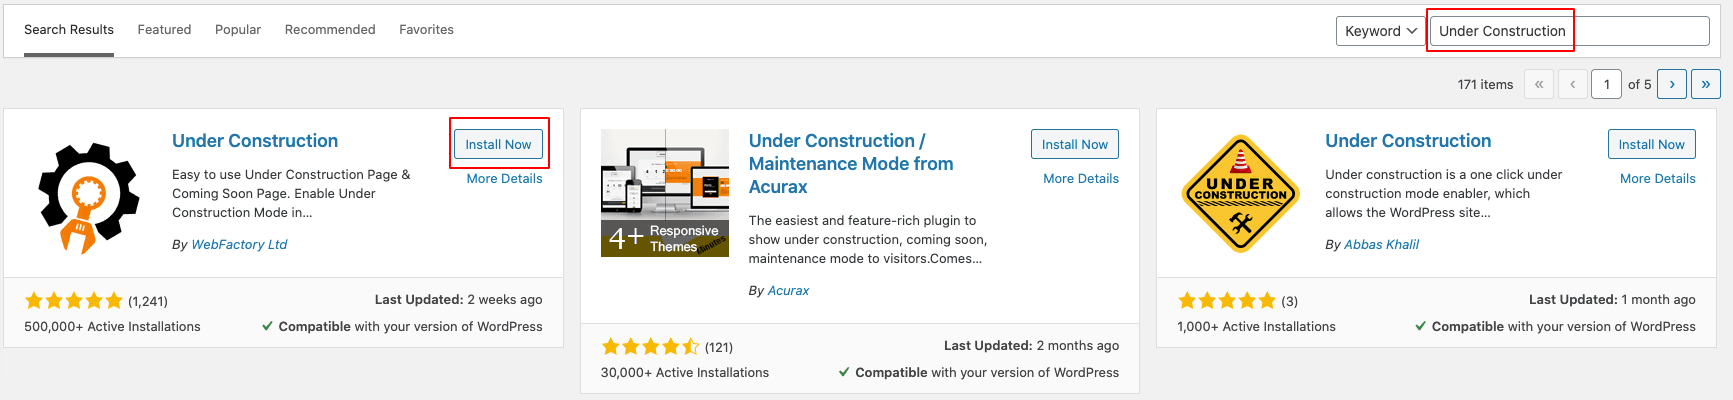Viewport: 1733px width, 400px height.
Task: Open the Favorites tab
Action: click(x=426, y=30)
